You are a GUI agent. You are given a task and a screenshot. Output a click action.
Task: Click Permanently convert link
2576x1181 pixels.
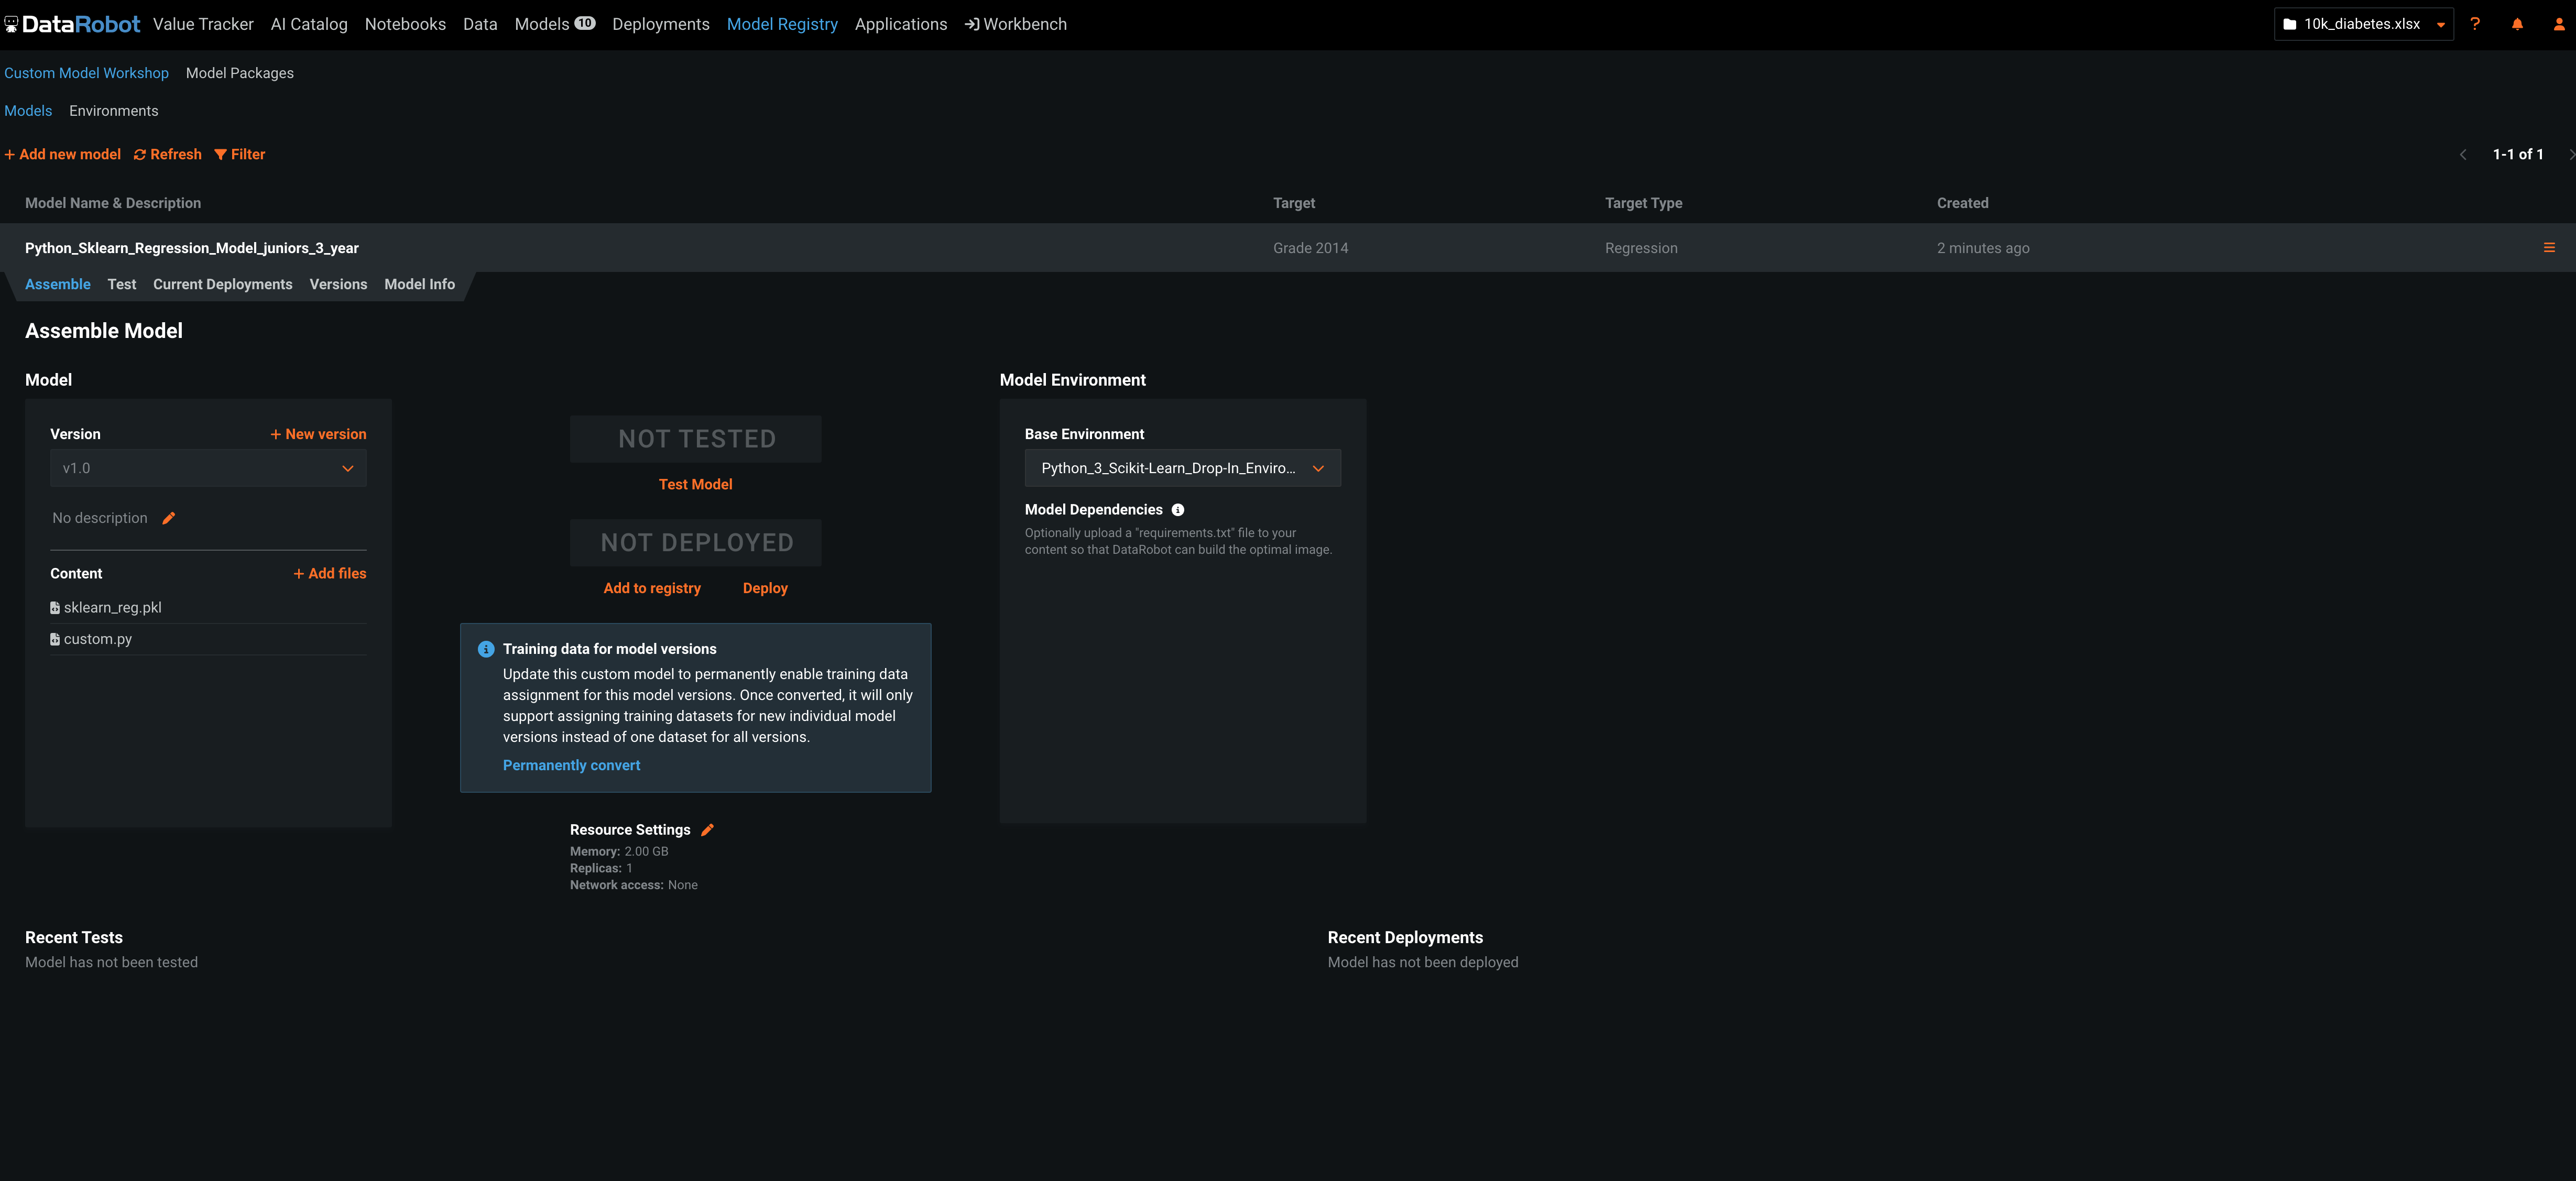coord(571,766)
